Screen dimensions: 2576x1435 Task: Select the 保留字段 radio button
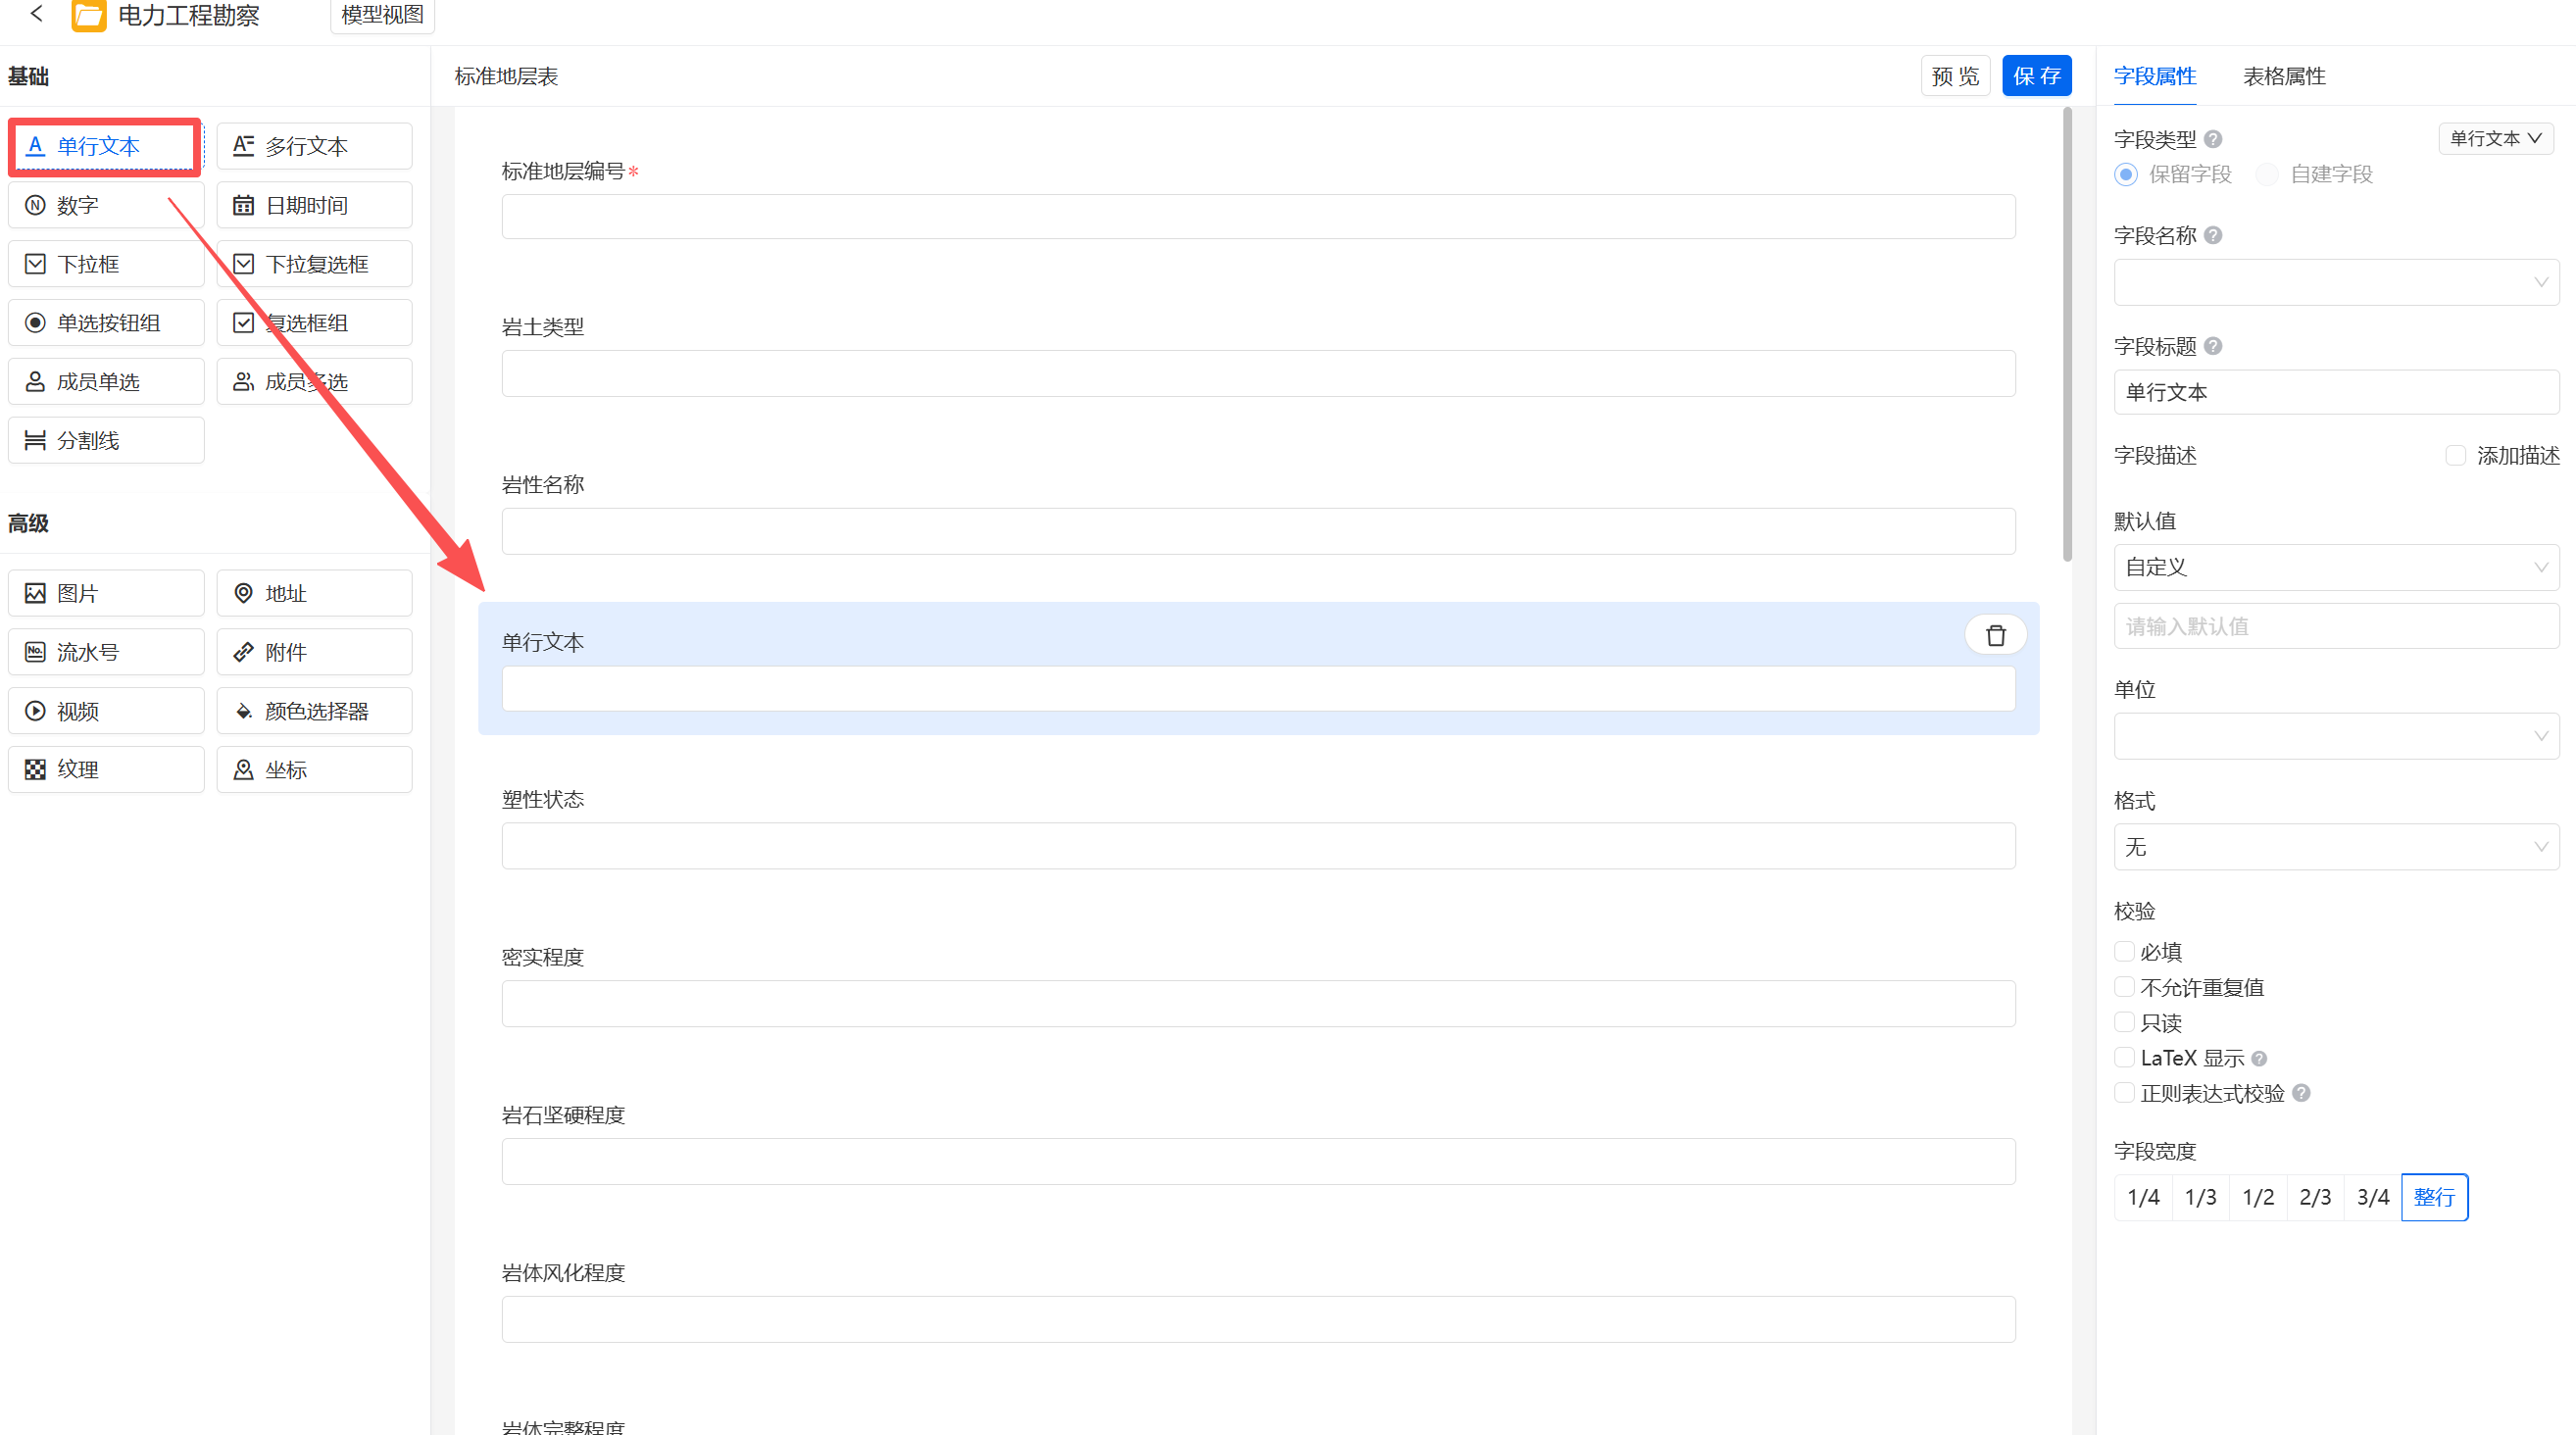pos(2126,175)
